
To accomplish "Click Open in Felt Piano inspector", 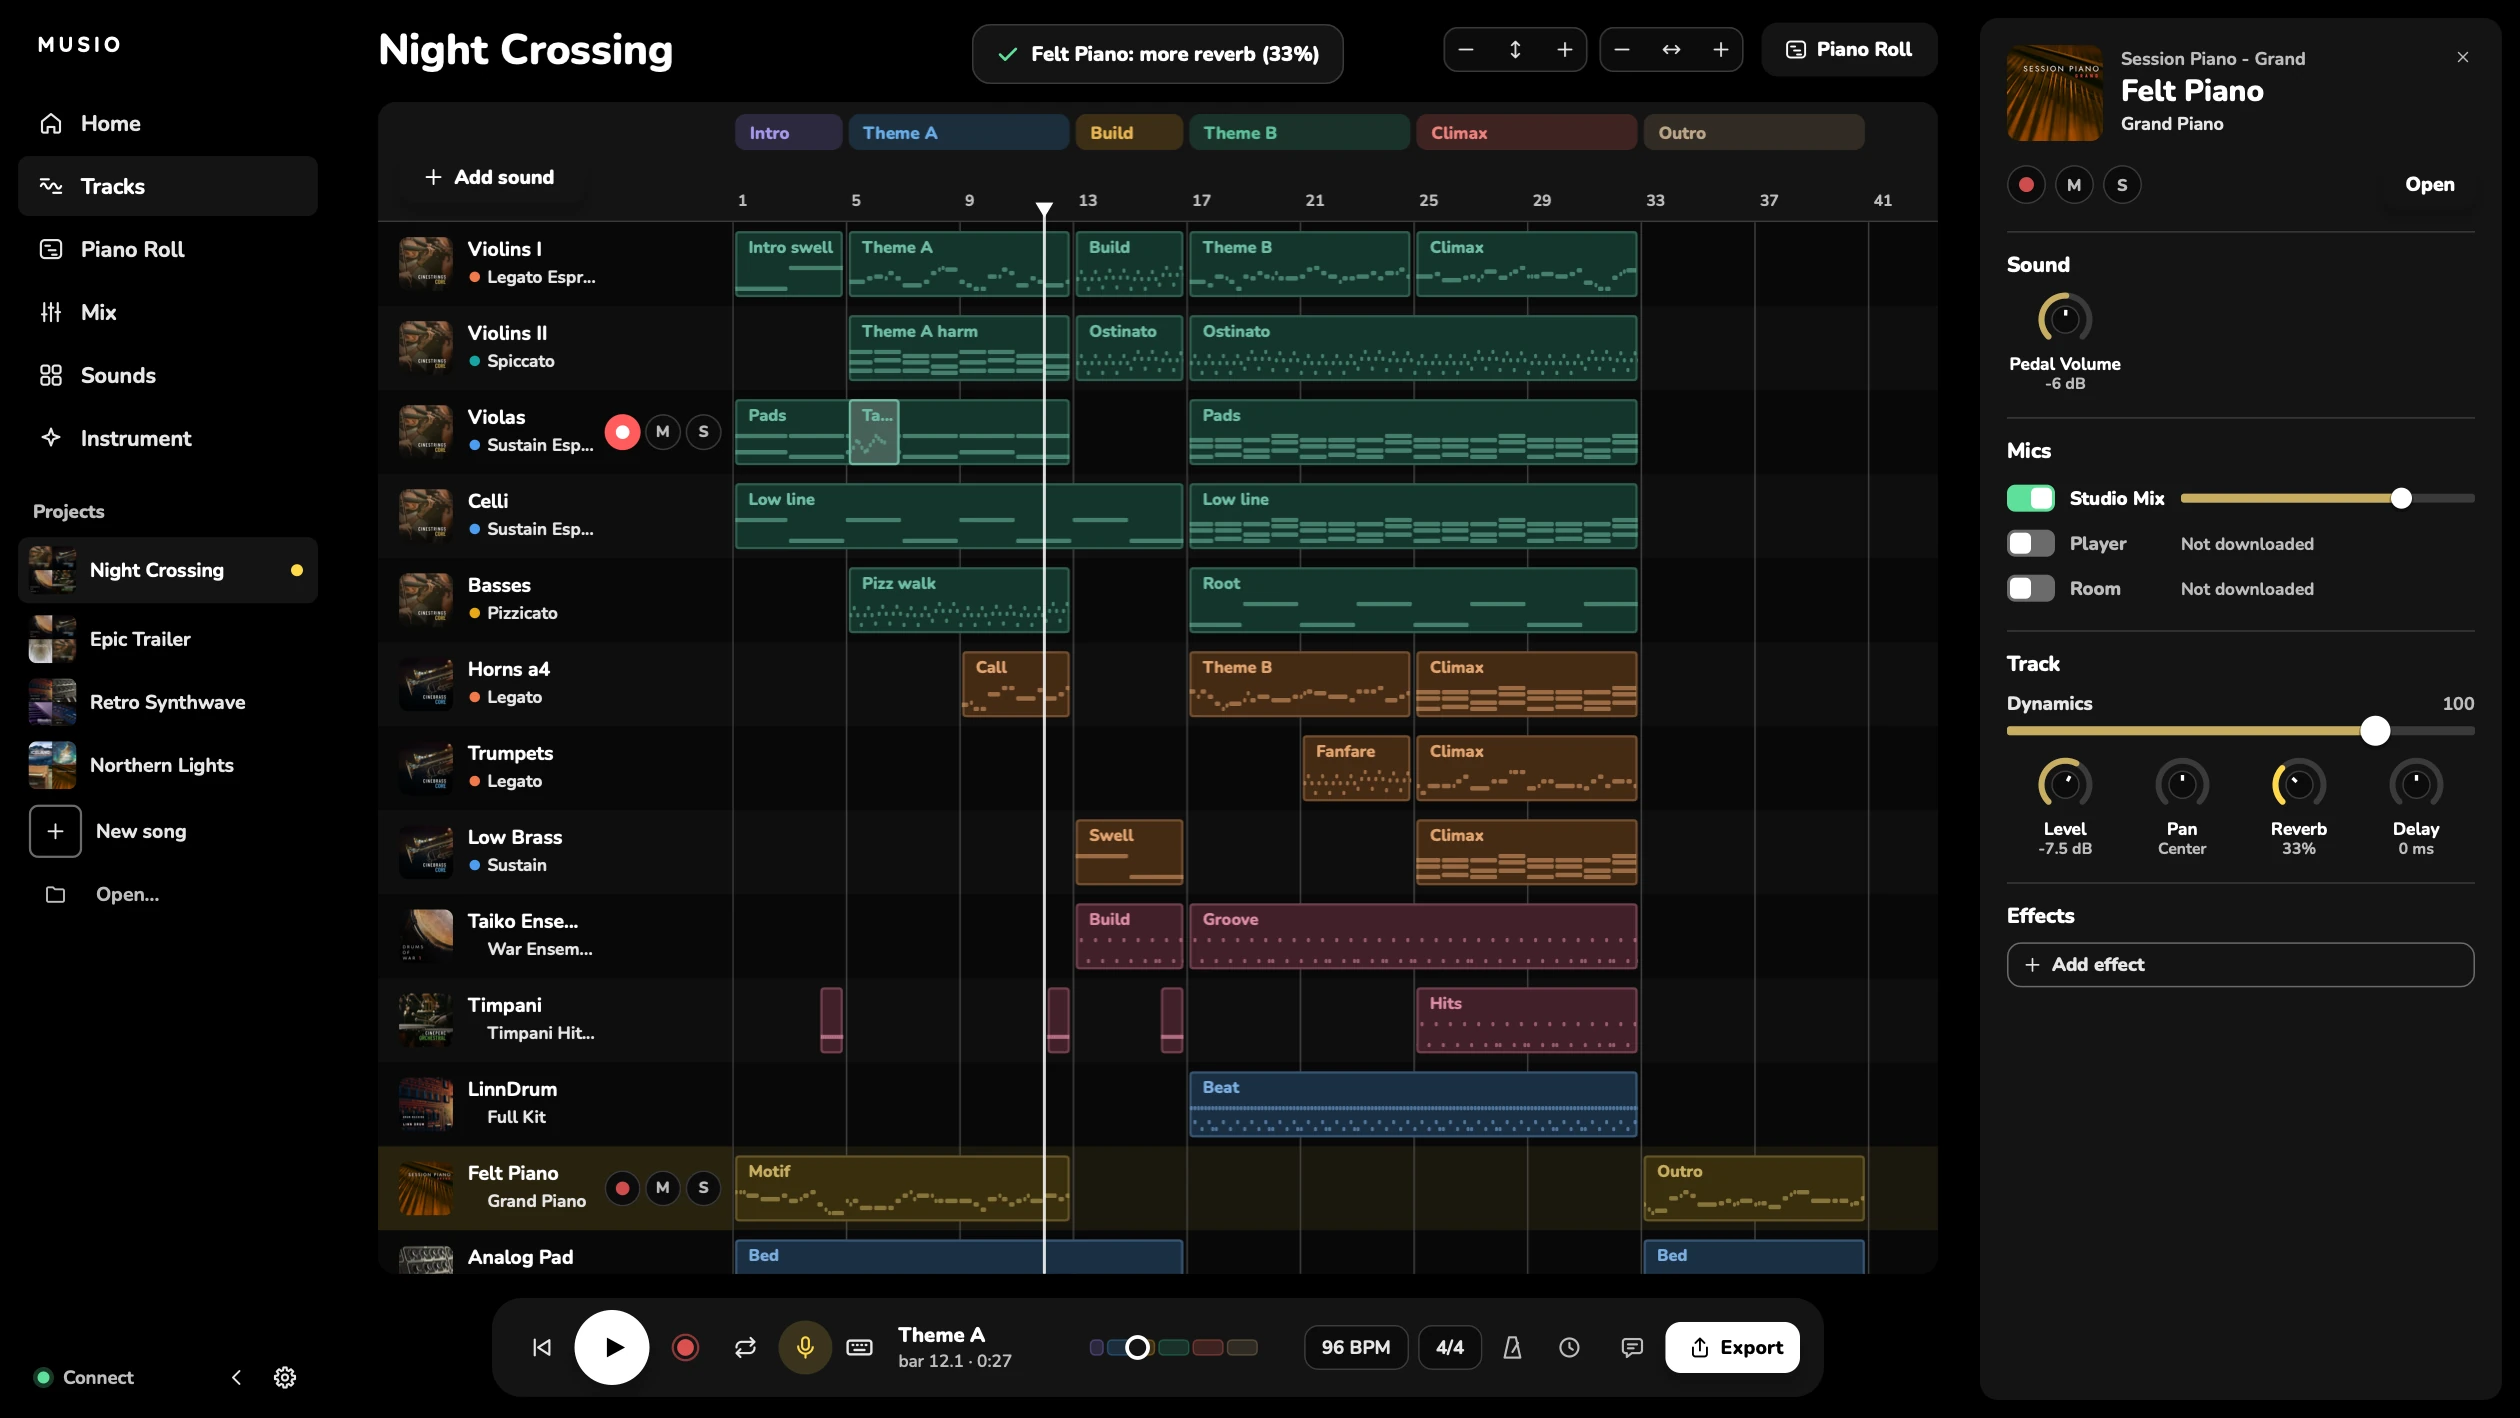I will click(2429, 184).
